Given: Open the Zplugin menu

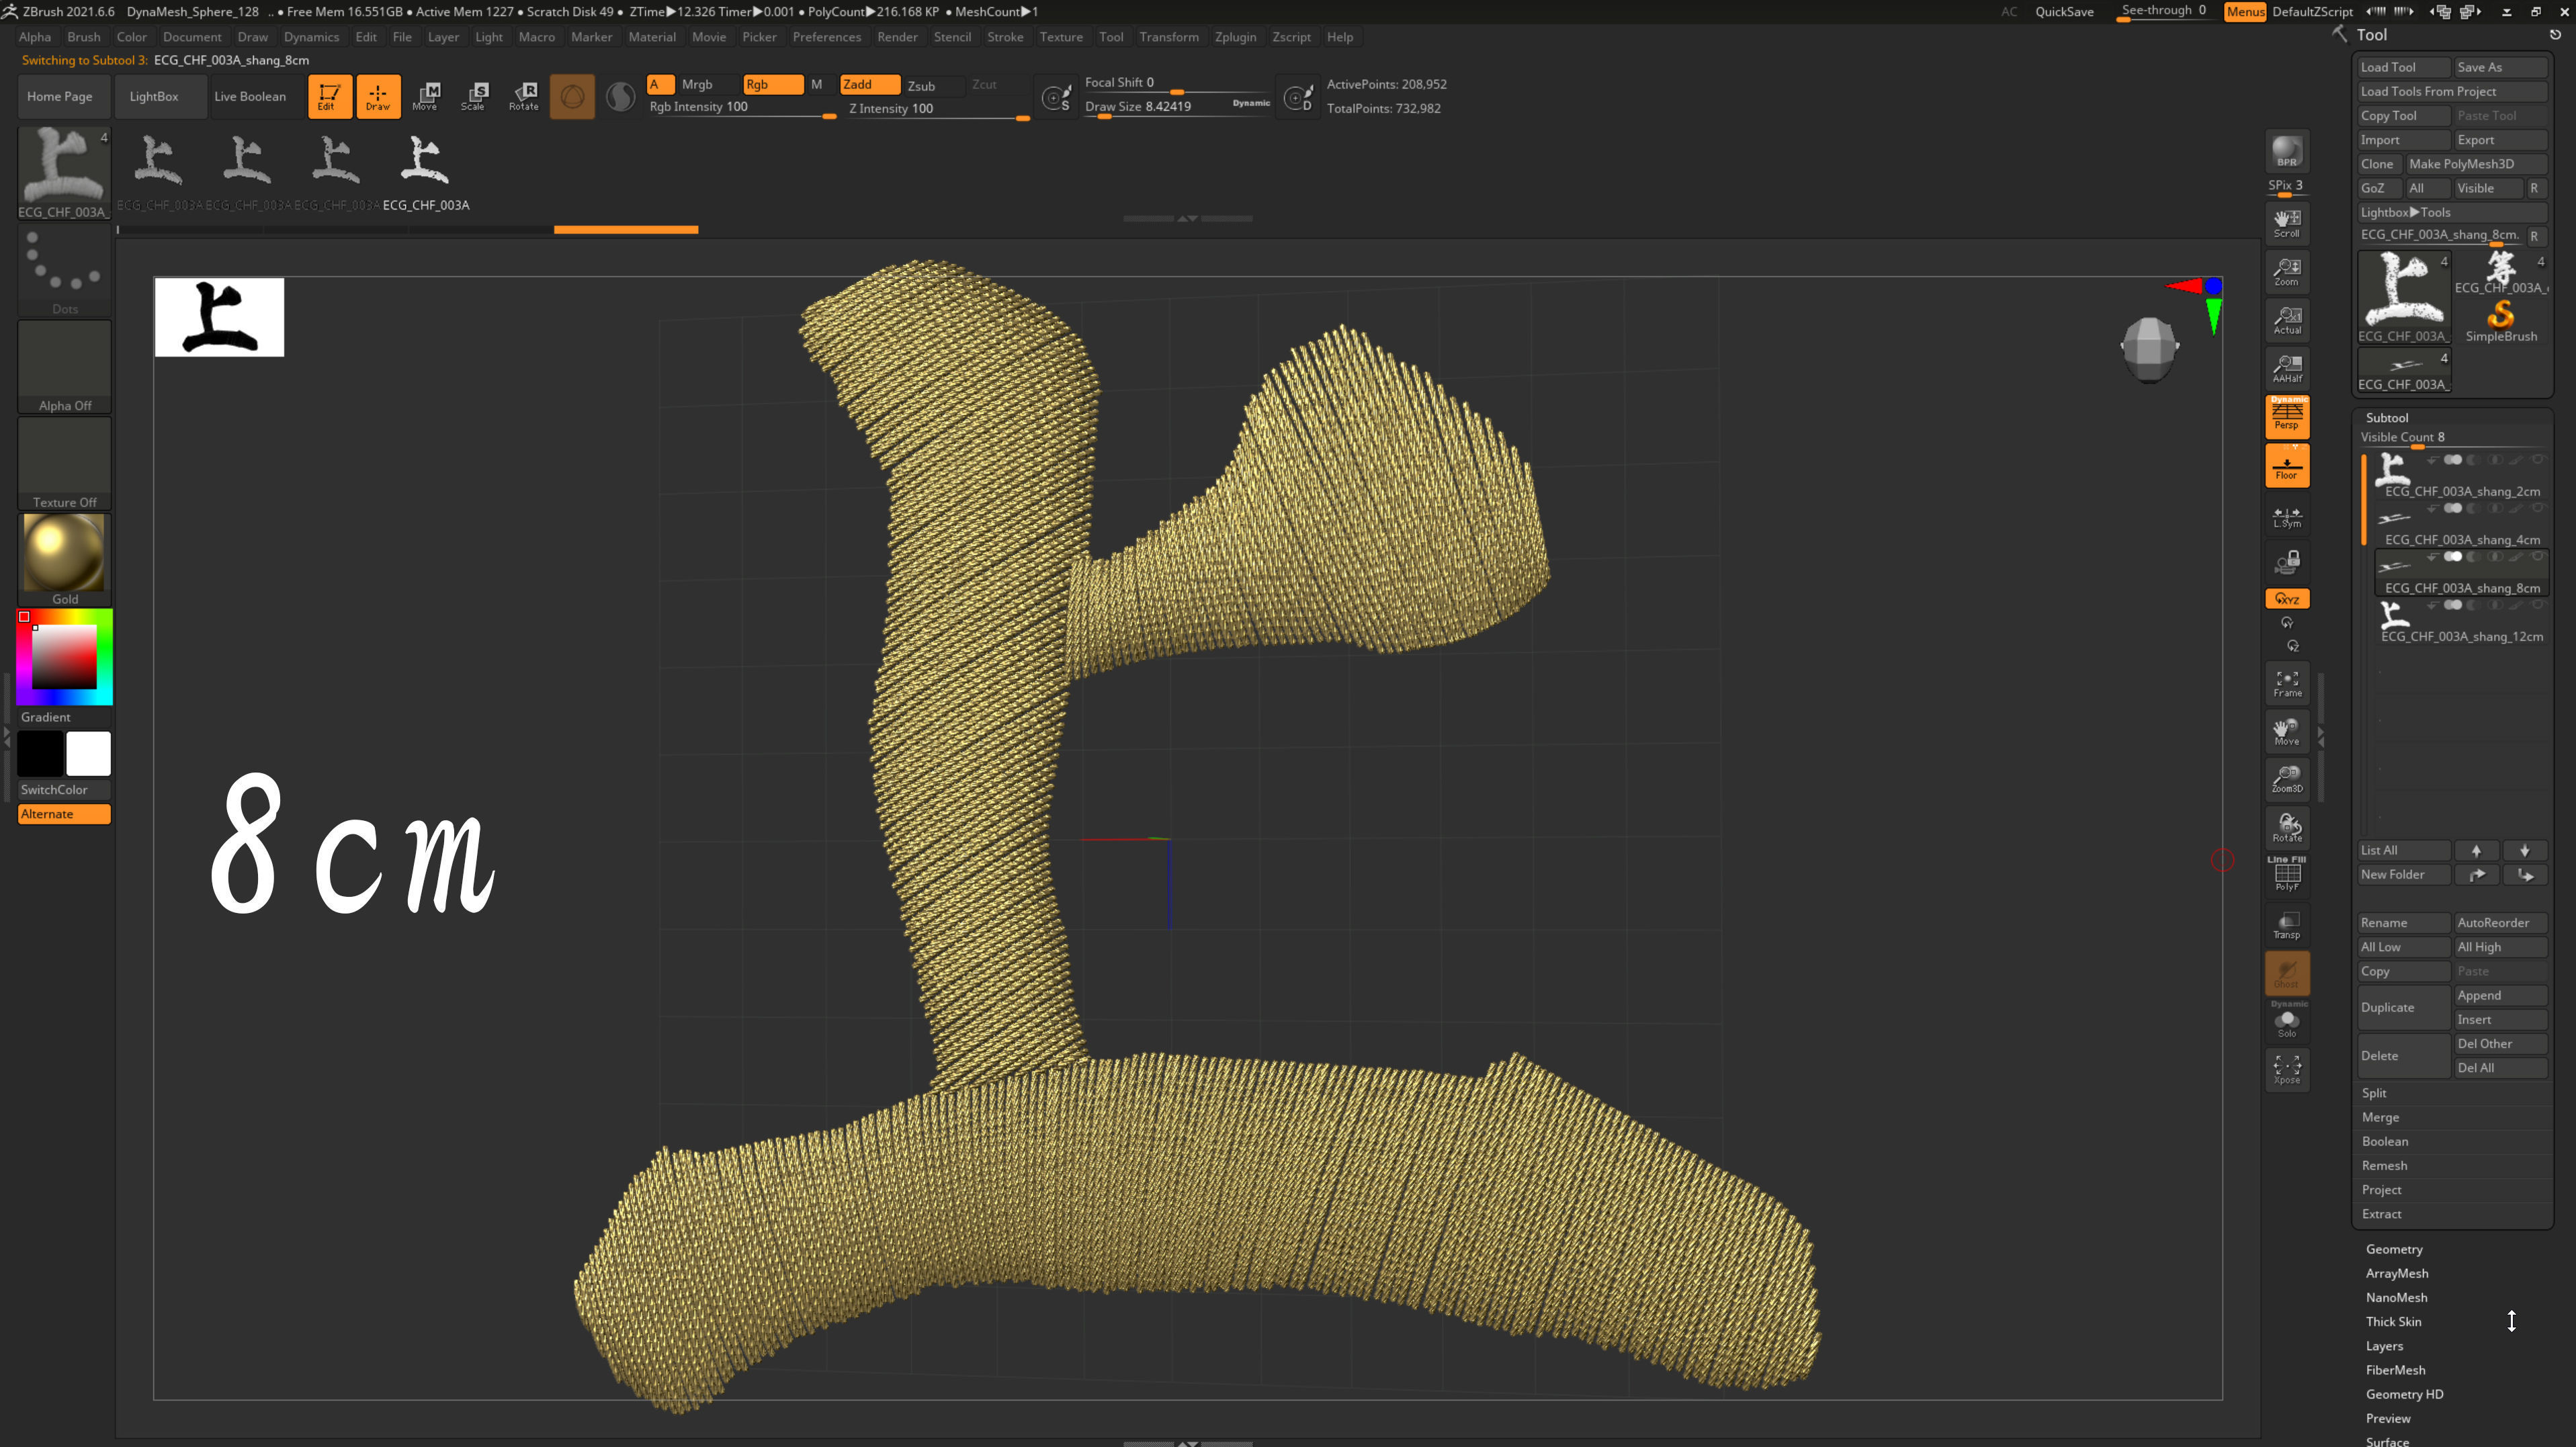Looking at the screenshot, I should coord(1235,37).
